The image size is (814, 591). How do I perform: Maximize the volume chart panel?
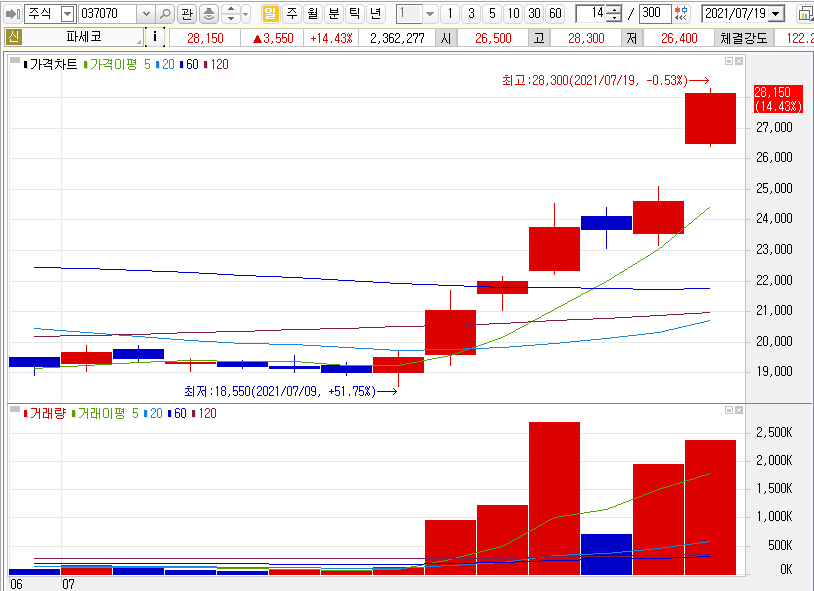pyautogui.click(x=729, y=410)
